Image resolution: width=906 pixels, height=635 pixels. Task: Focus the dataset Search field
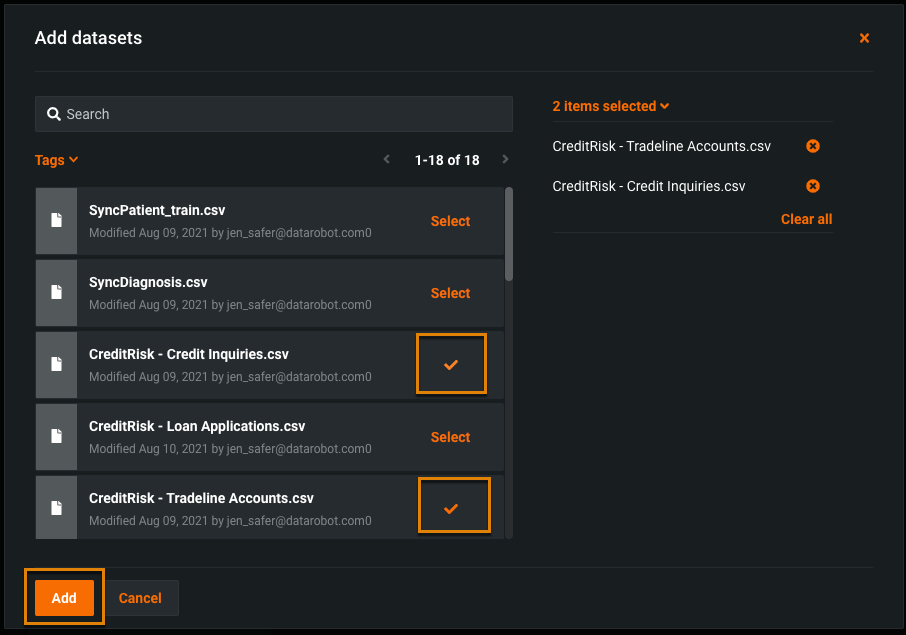click(280, 114)
